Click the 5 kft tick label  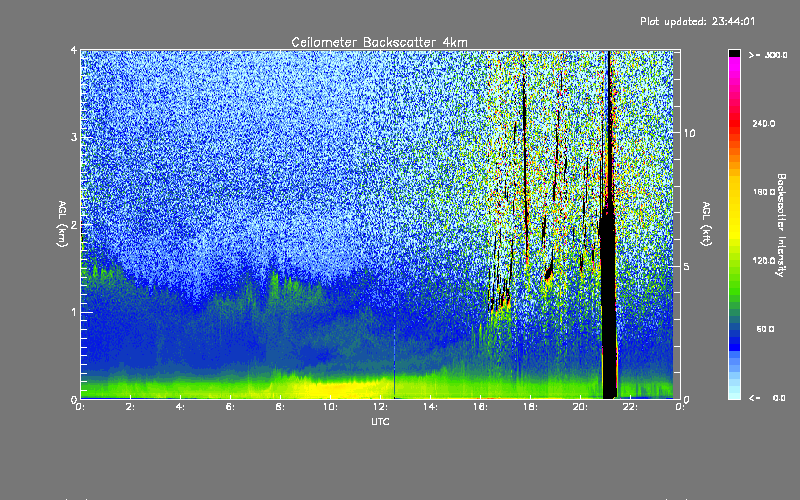(x=687, y=266)
